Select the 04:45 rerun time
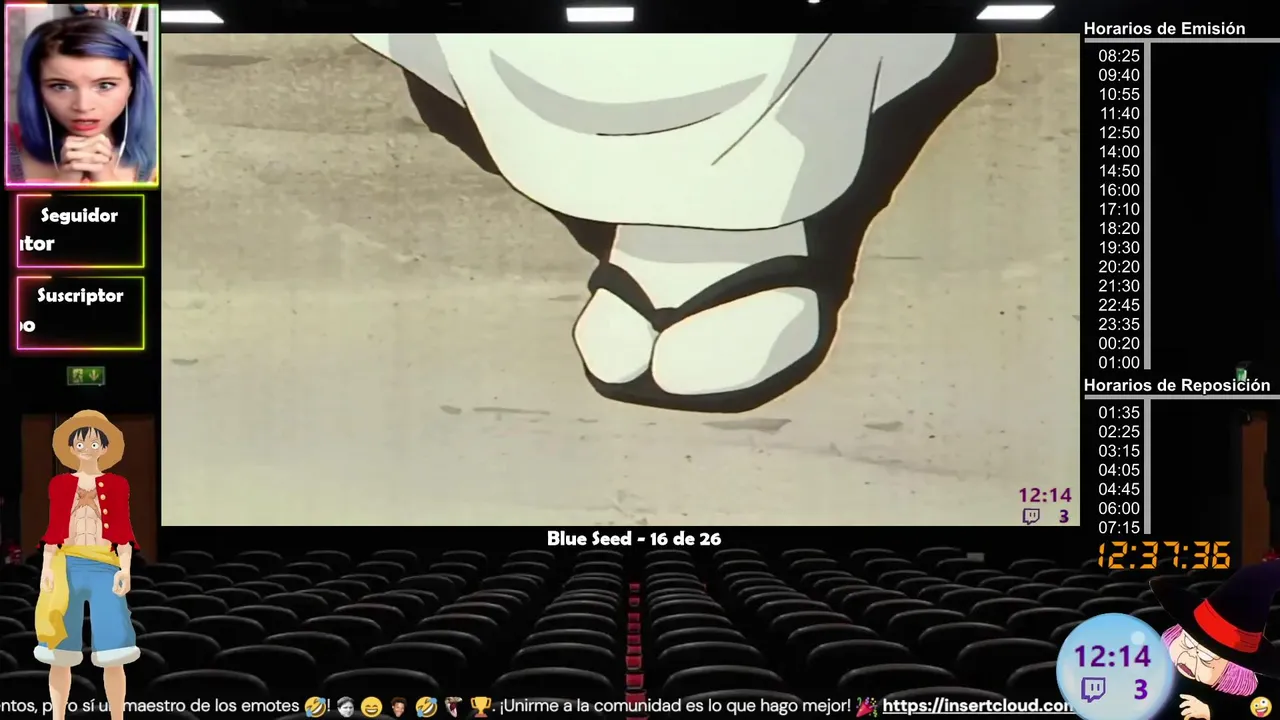This screenshot has height=720, width=1280. point(1119,489)
